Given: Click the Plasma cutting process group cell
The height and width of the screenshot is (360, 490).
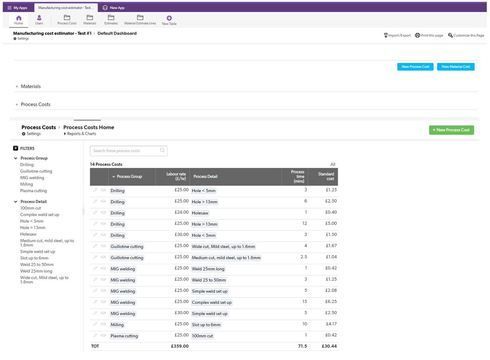Looking at the screenshot, I should (x=124, y=336).
